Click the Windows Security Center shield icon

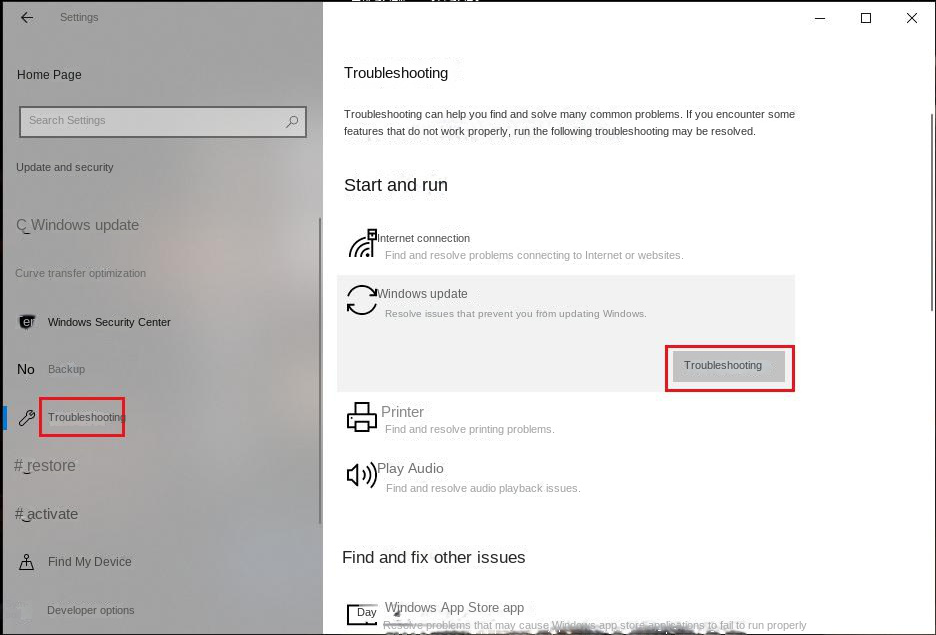pos(27,322)
